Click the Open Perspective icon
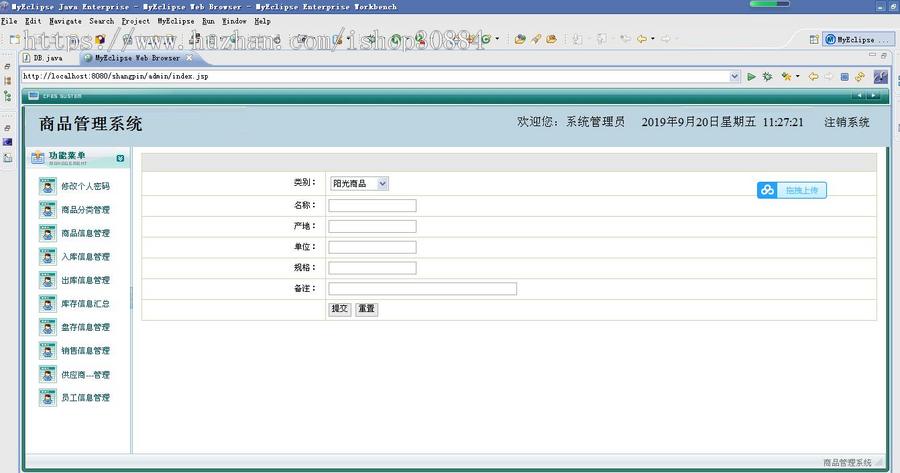This screenshot has width=900, height=473. click(x=814, y=40)
